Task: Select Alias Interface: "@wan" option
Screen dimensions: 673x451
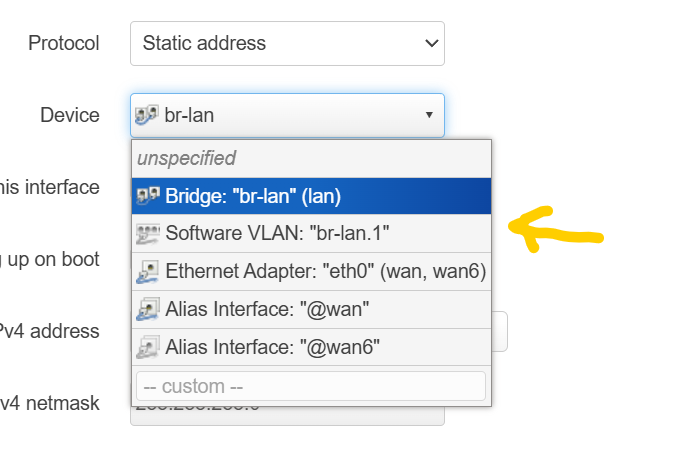Action: pyautogui.click(x=267, y=310)
